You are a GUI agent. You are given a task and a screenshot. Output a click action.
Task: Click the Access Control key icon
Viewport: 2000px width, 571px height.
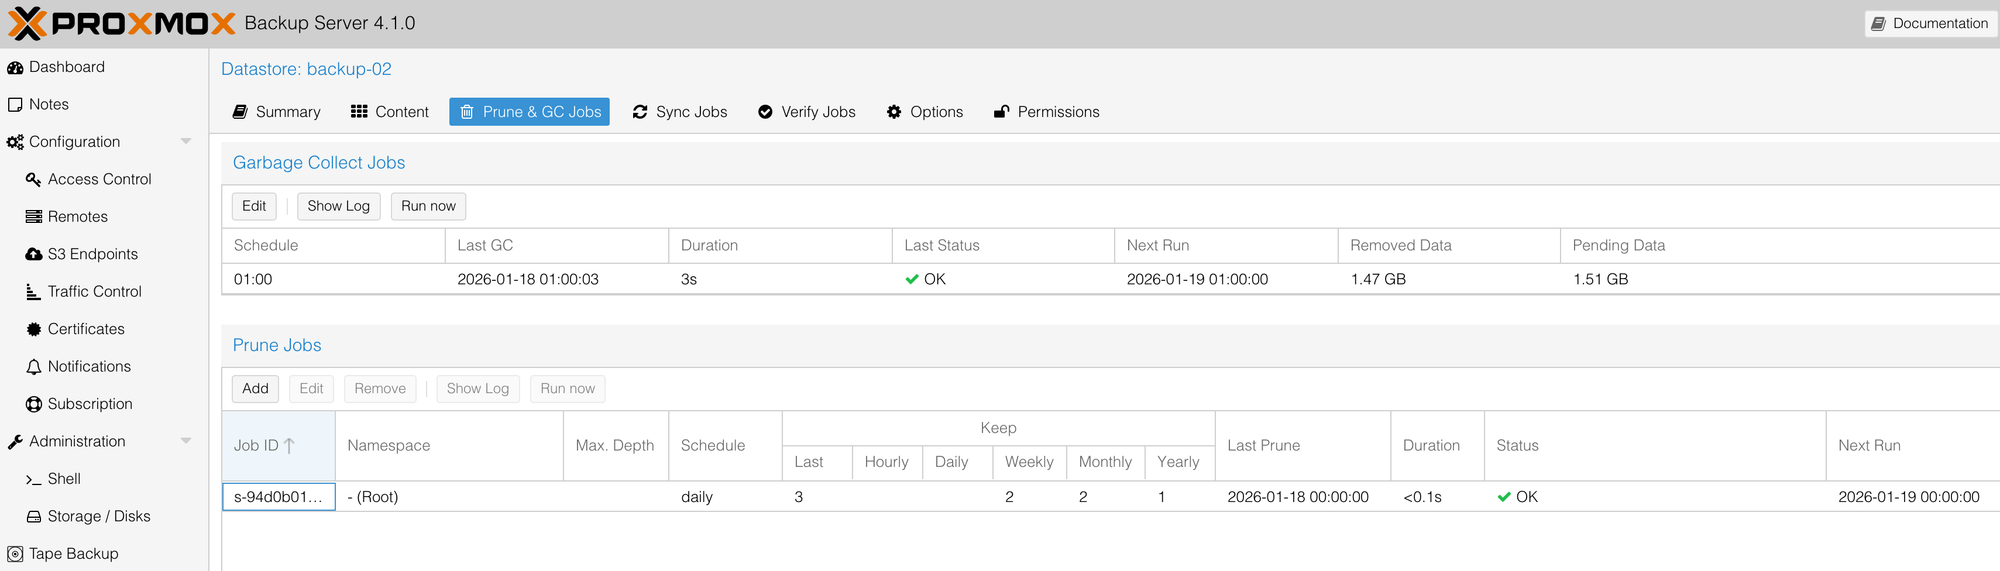click(x=34, y=180)
